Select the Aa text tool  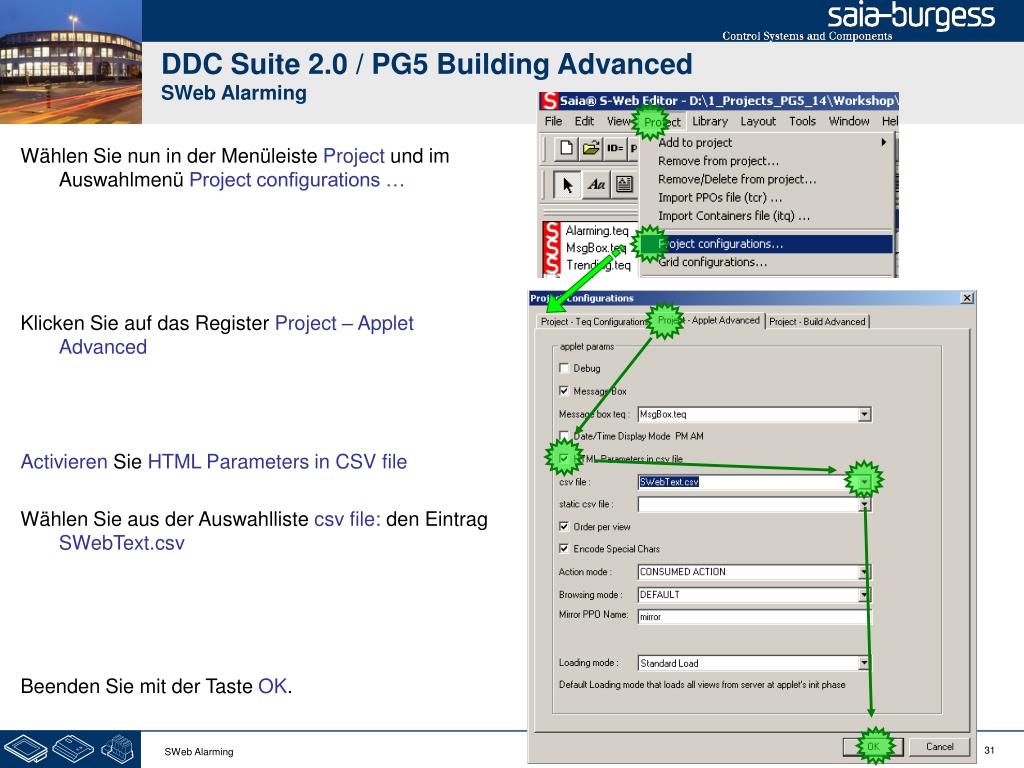tap(596, 185)
